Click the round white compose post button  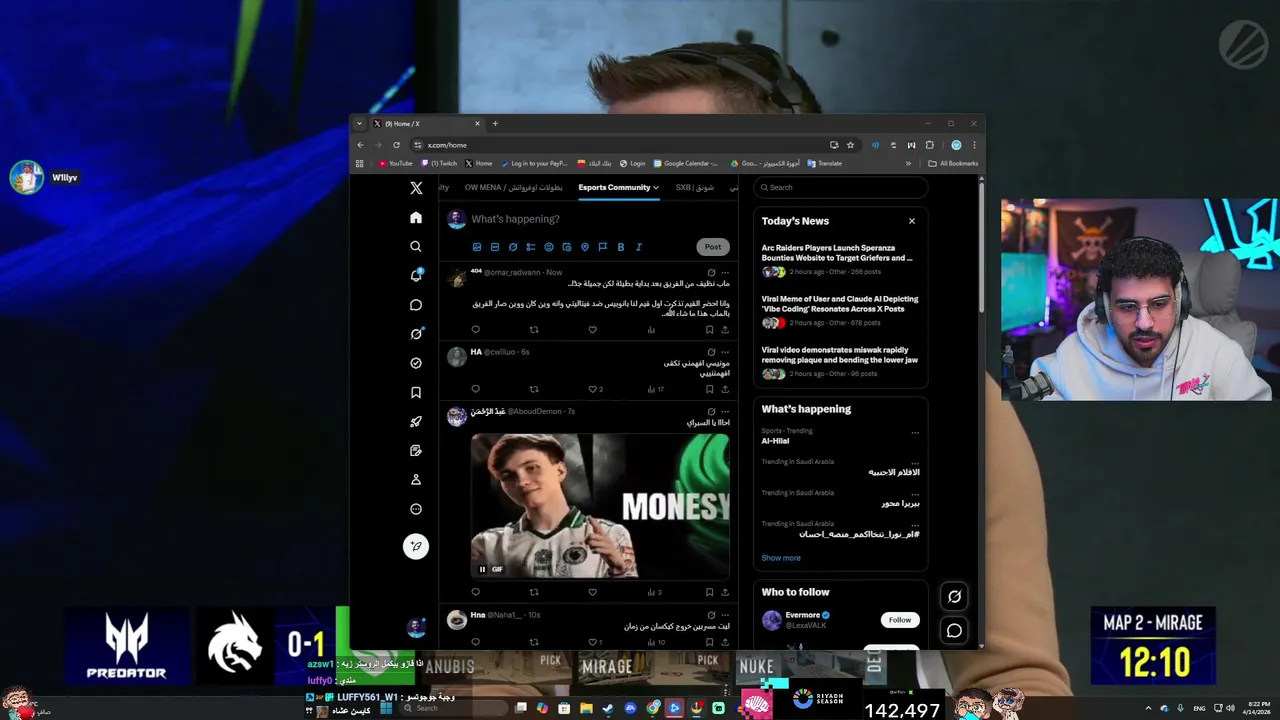[416, 546]
